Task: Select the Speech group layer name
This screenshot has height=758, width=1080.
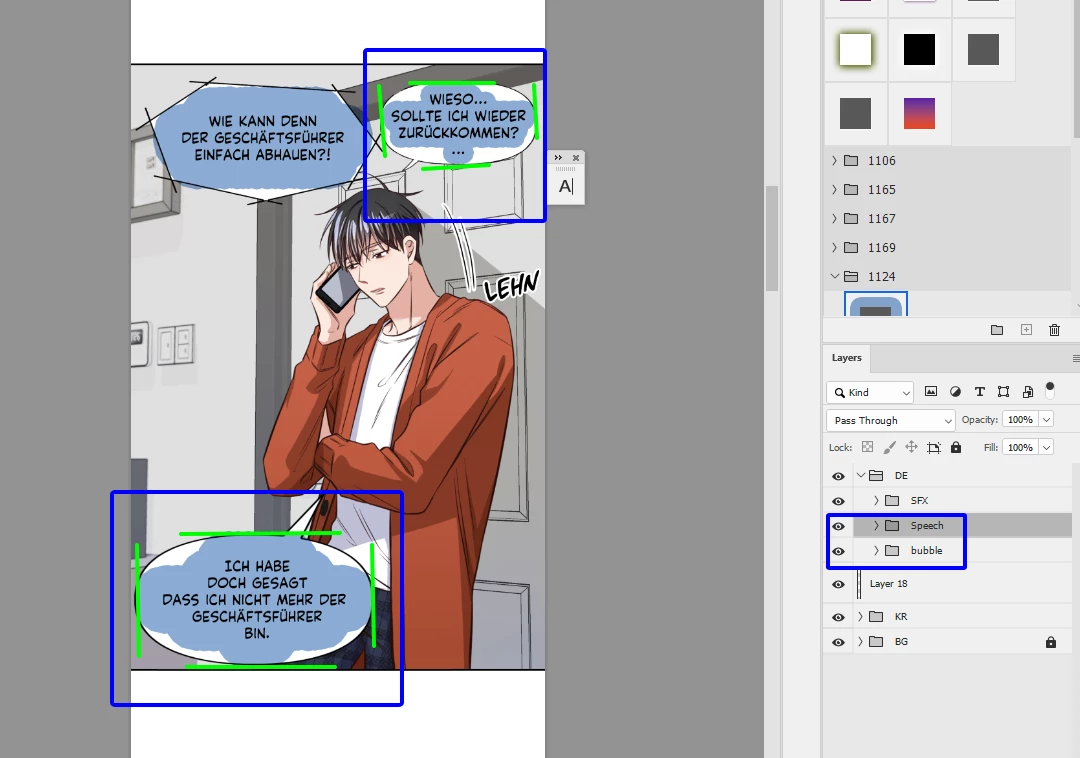Action: 927,525
